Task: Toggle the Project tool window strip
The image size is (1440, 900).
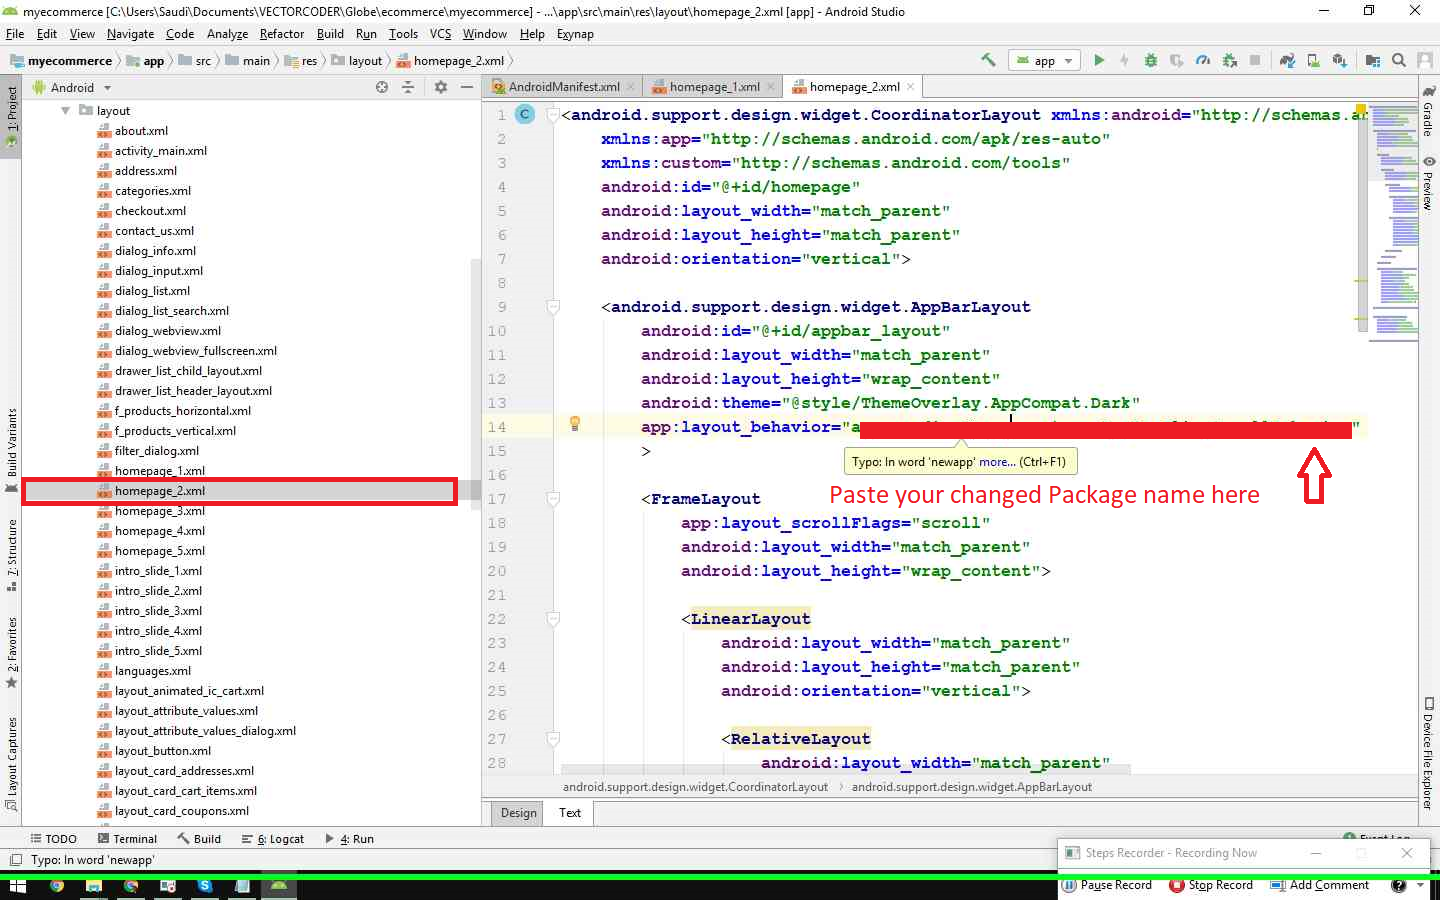Action: tap(11, 115)
